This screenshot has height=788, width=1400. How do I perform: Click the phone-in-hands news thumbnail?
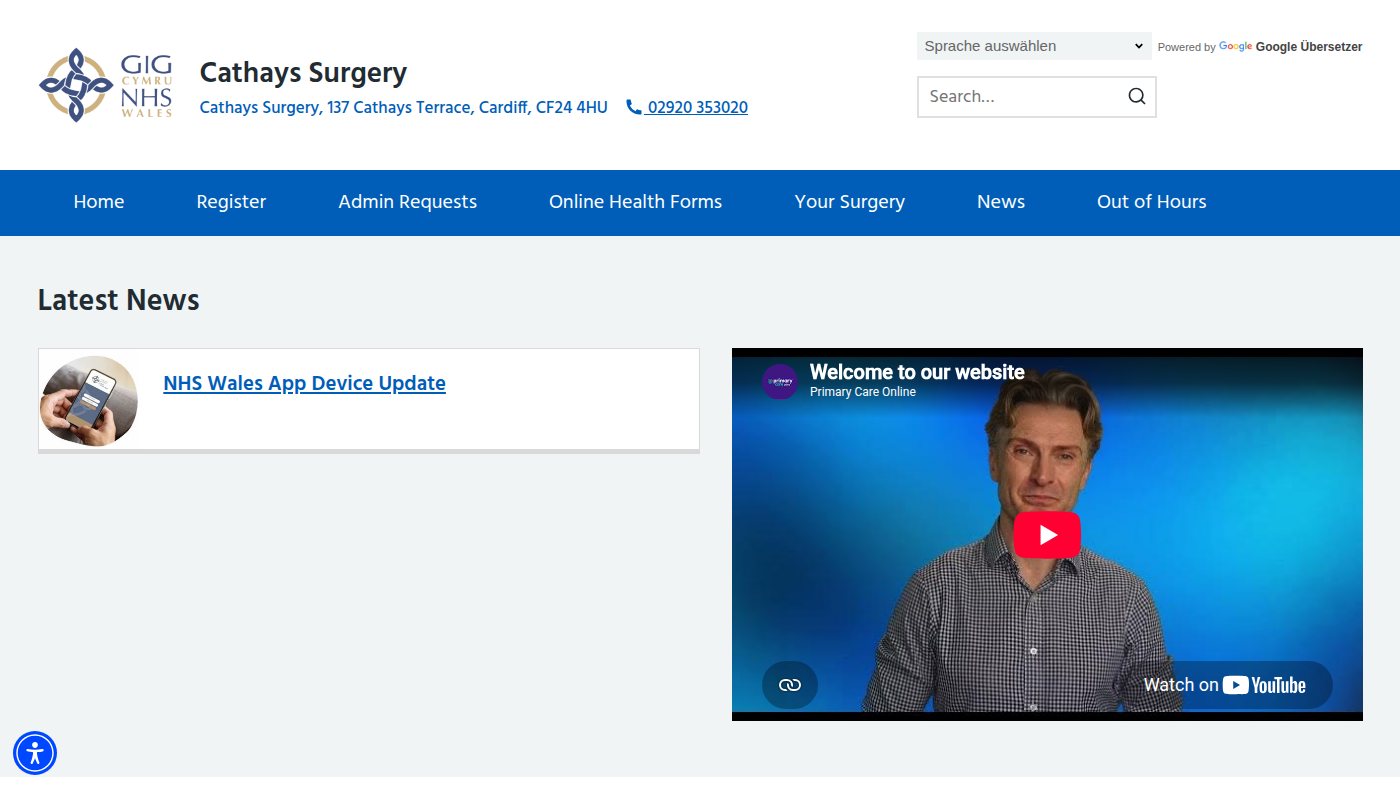pos(89,401)
